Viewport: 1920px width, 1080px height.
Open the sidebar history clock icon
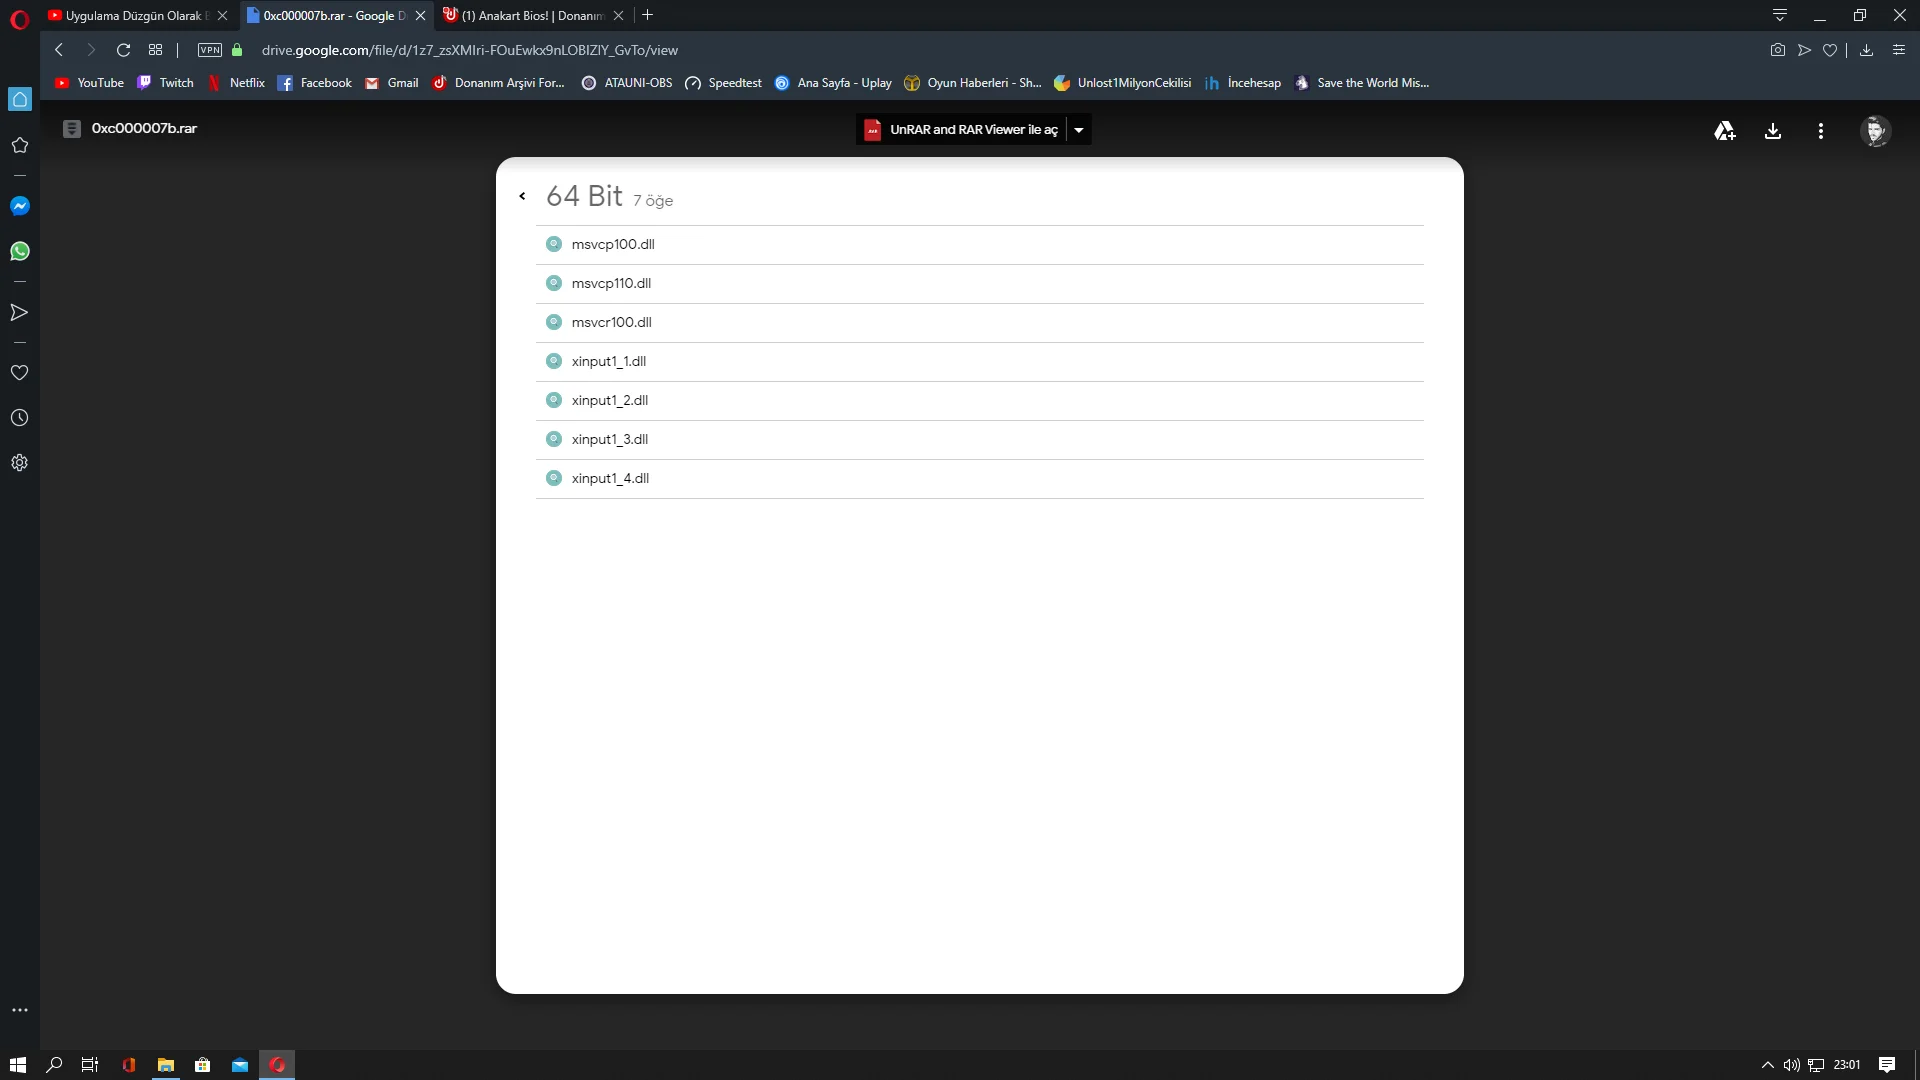point(19,418)
